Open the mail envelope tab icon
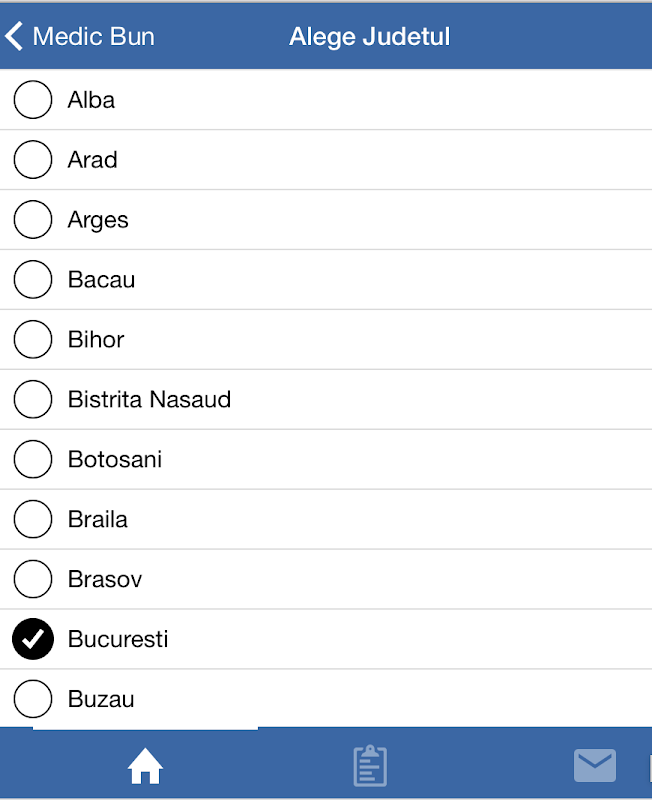 tap(595, 766)
